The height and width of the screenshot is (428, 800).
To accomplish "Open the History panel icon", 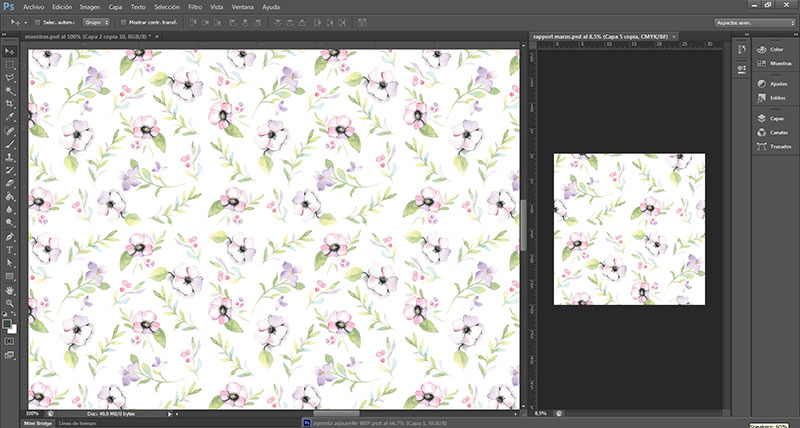I will 742,49.
